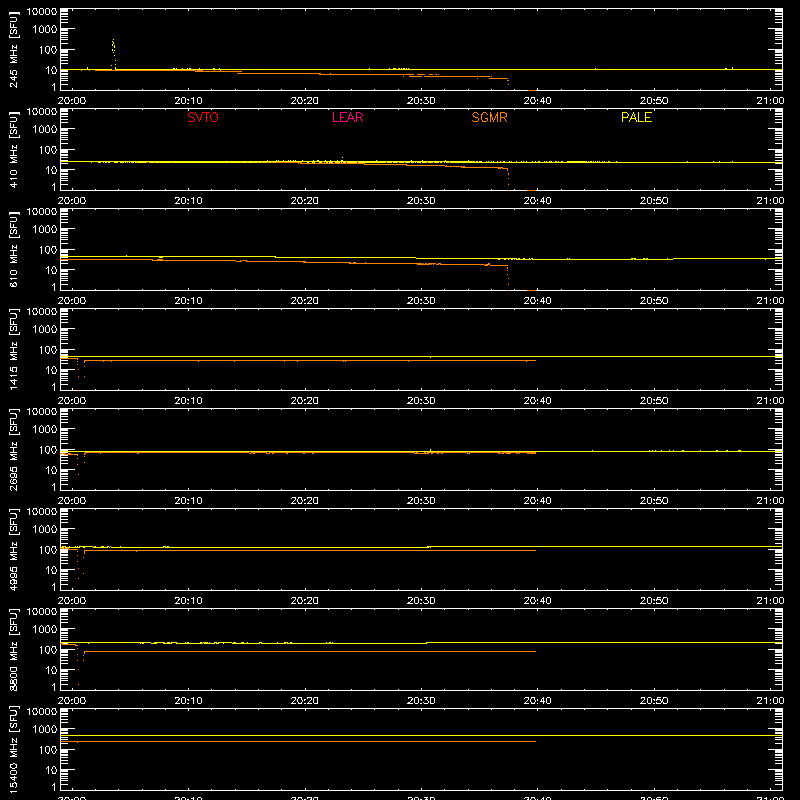Click 20:00 label beneath the 610 MHz panel
The width and height of the screenshot is (800, 800).
(71, 301)
